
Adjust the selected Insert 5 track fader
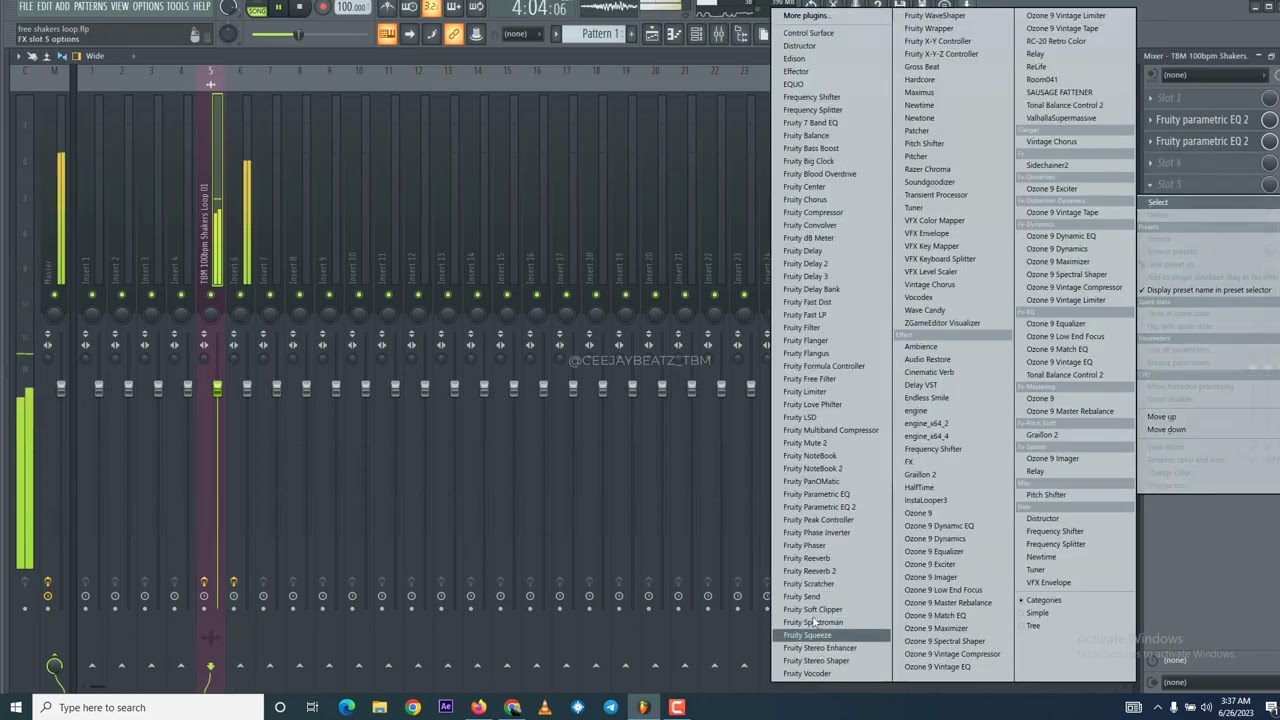(217, 388)
